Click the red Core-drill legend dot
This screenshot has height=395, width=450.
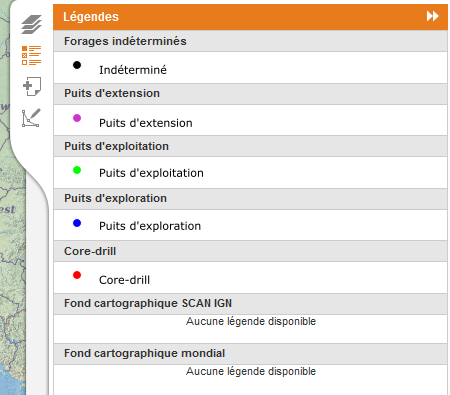pyautogui.click(x=77, y=275)
